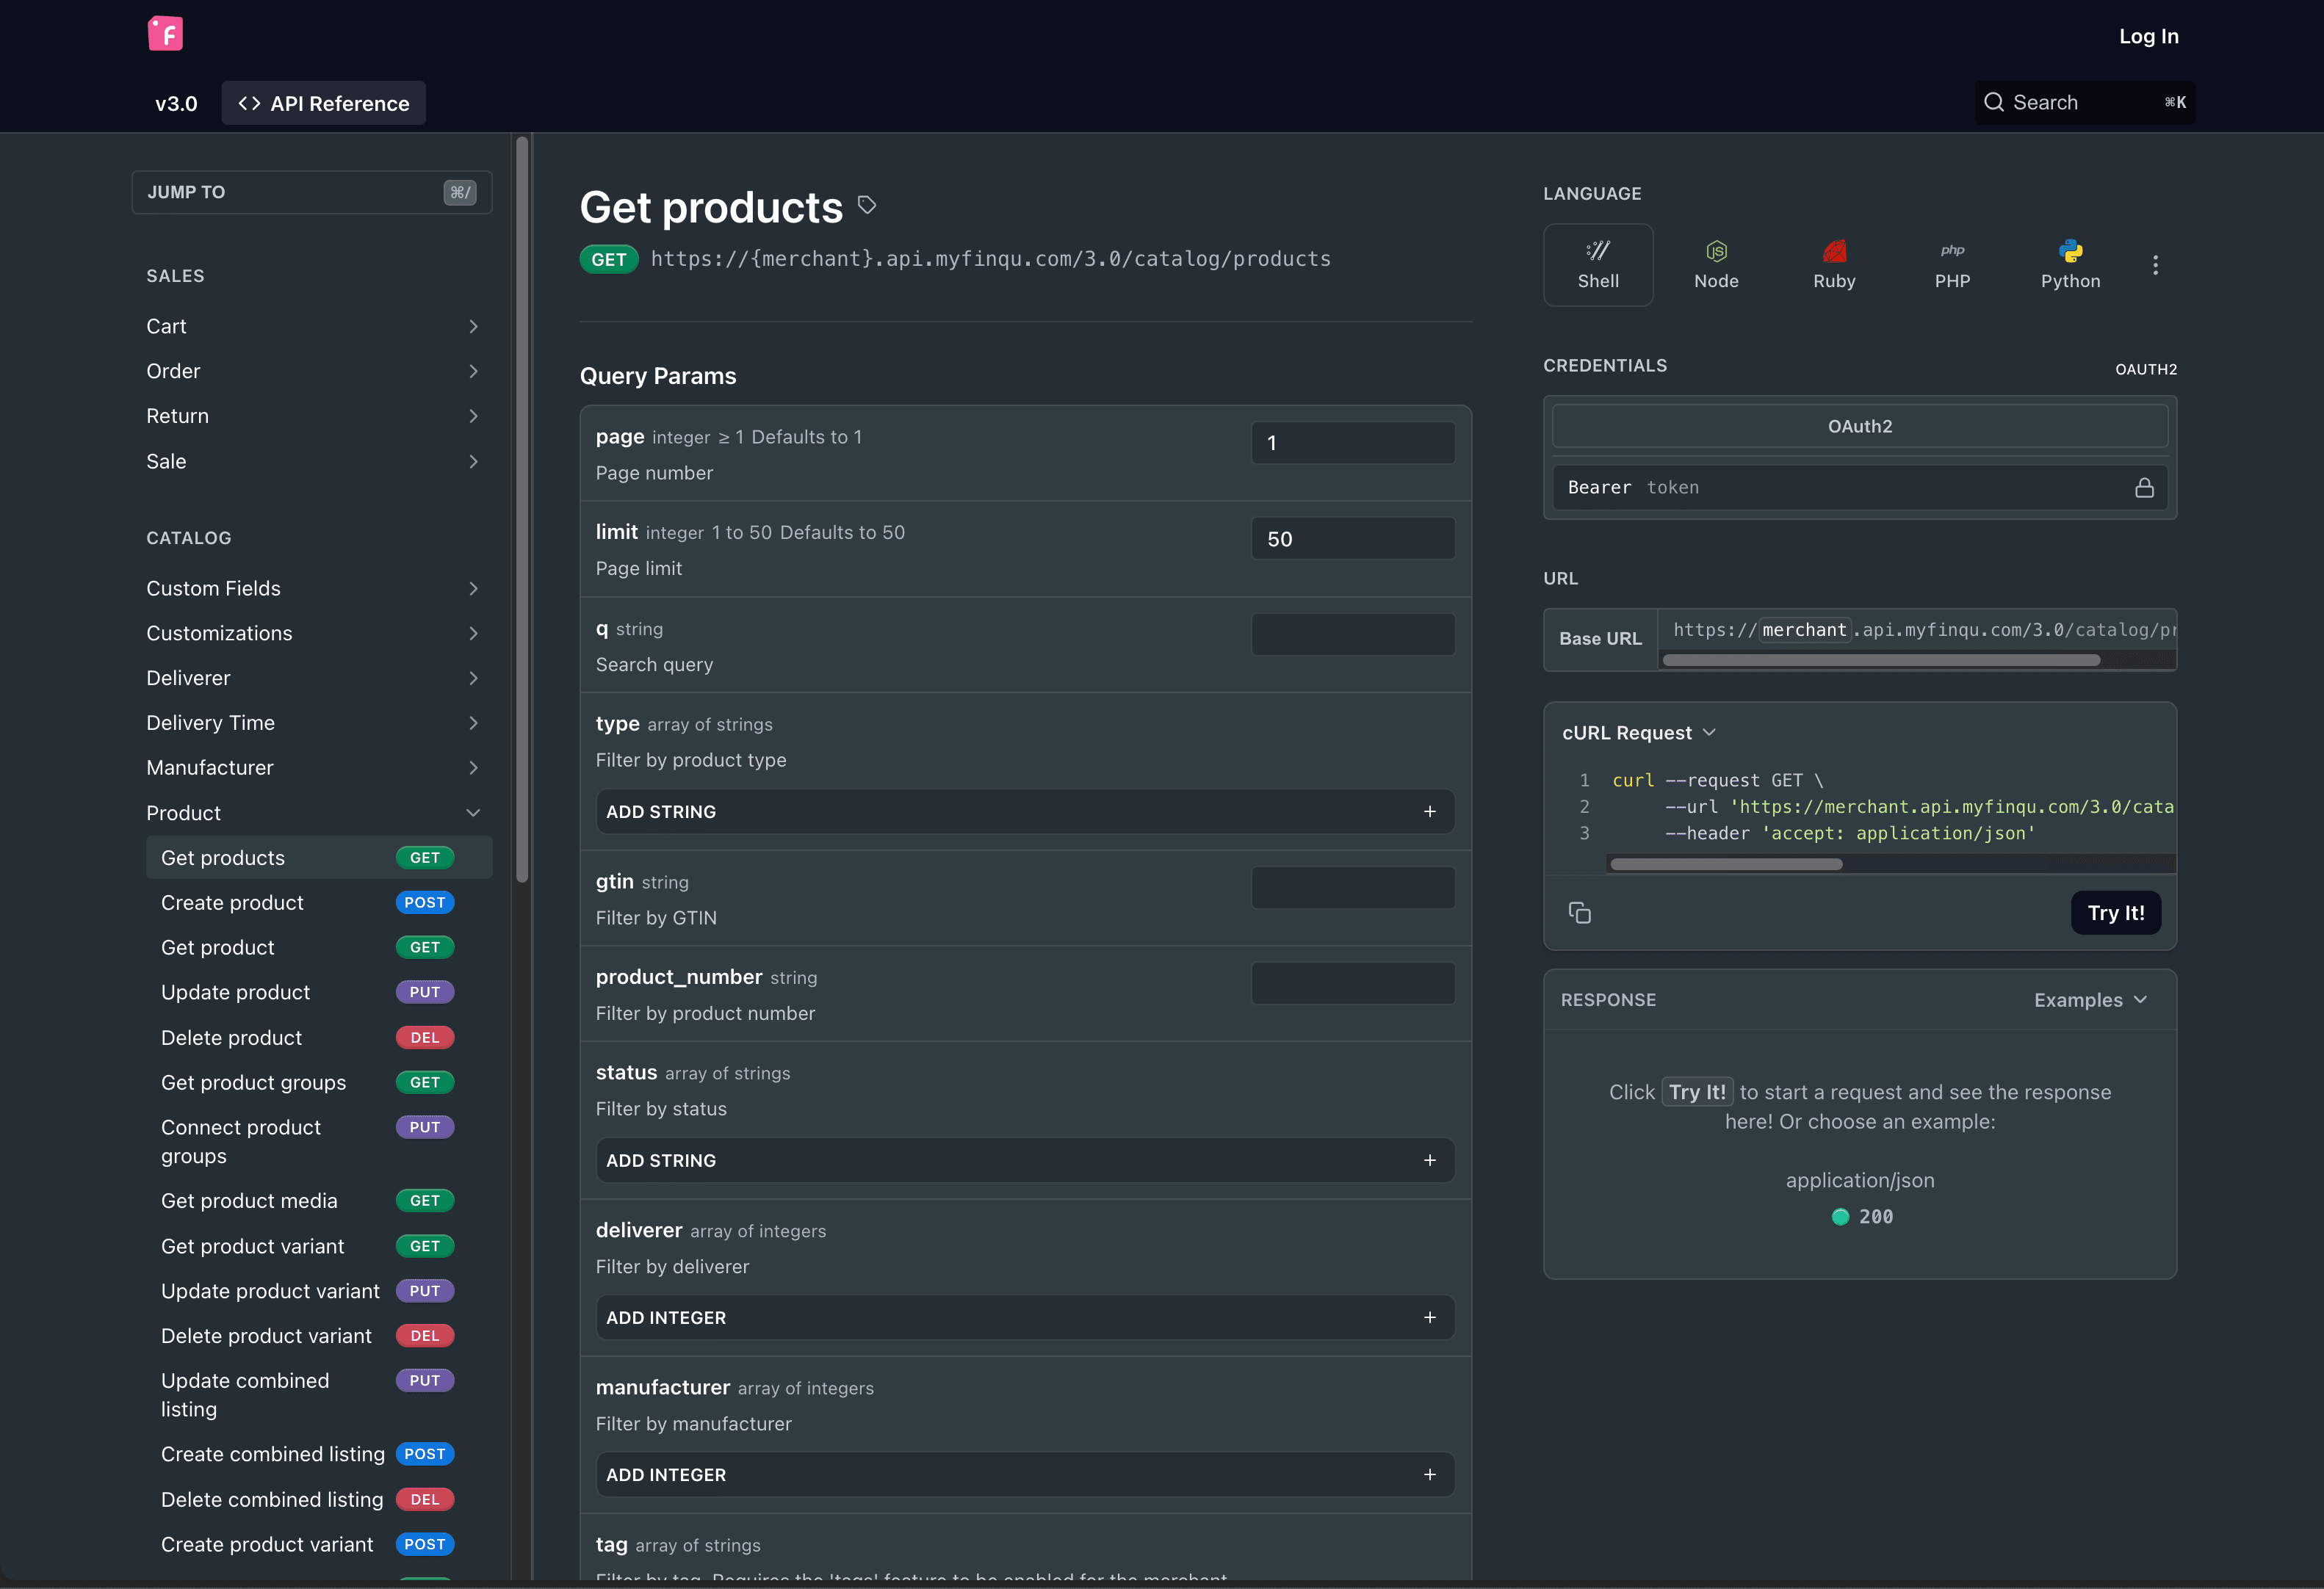Image resolution: width=2324 pixels, height=1589 pixels.
Task: Select Ruby as the code language
Action: (1834, 263)
